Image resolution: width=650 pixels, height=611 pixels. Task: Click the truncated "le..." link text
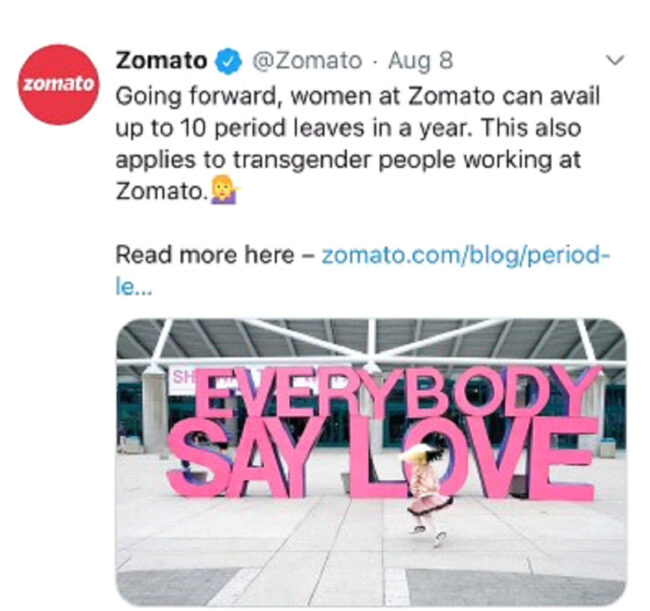[133, 287]
